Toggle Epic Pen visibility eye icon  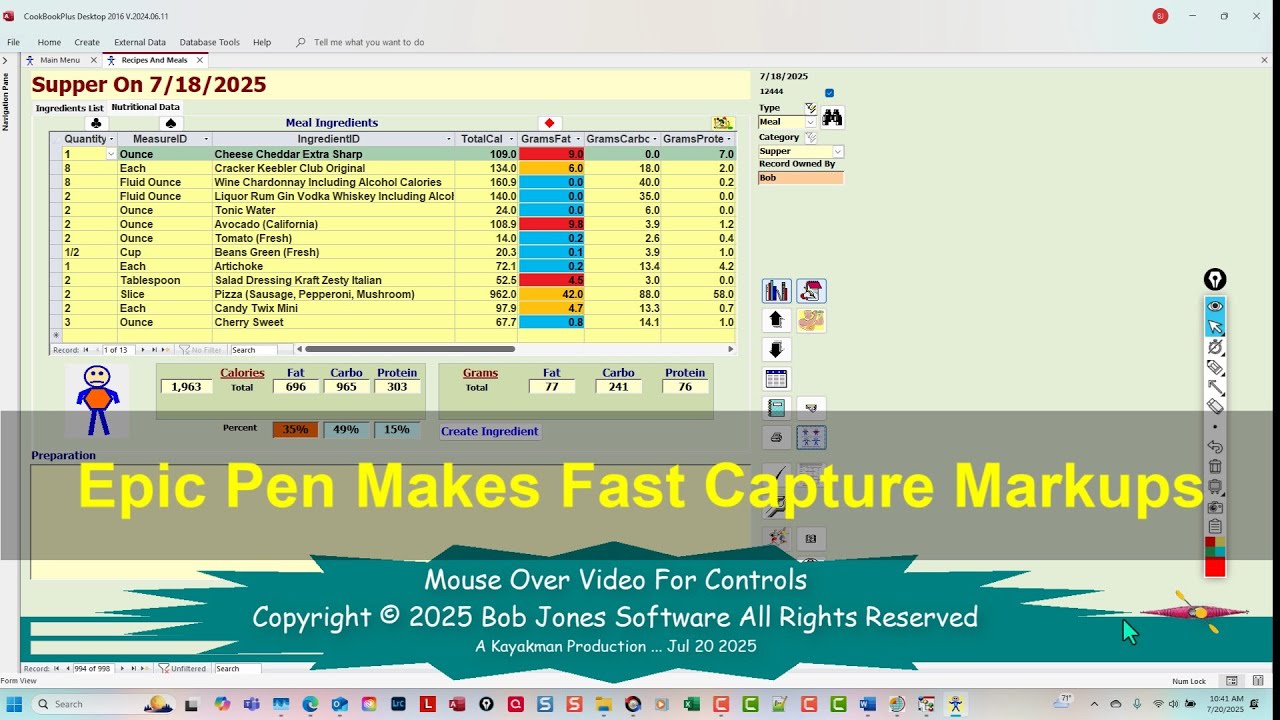1215,306
